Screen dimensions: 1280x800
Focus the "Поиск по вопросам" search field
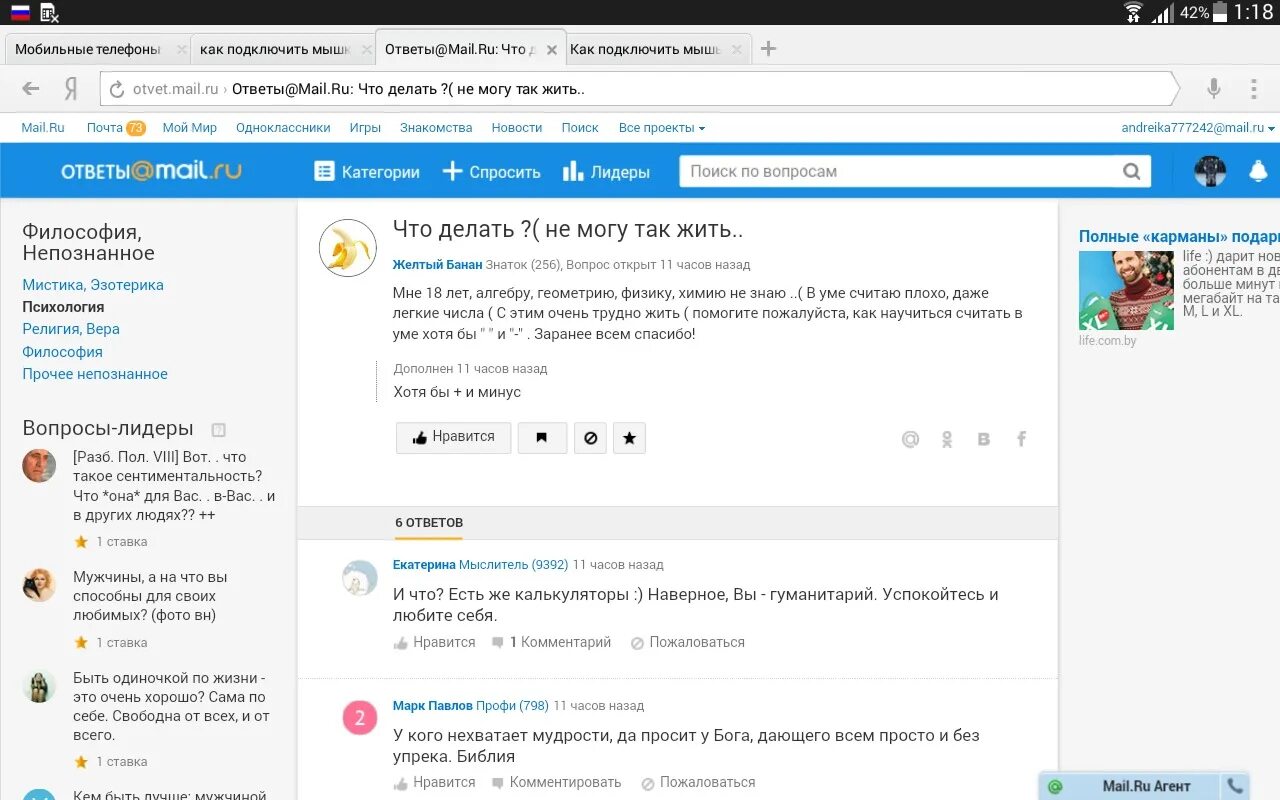point(900,171)
